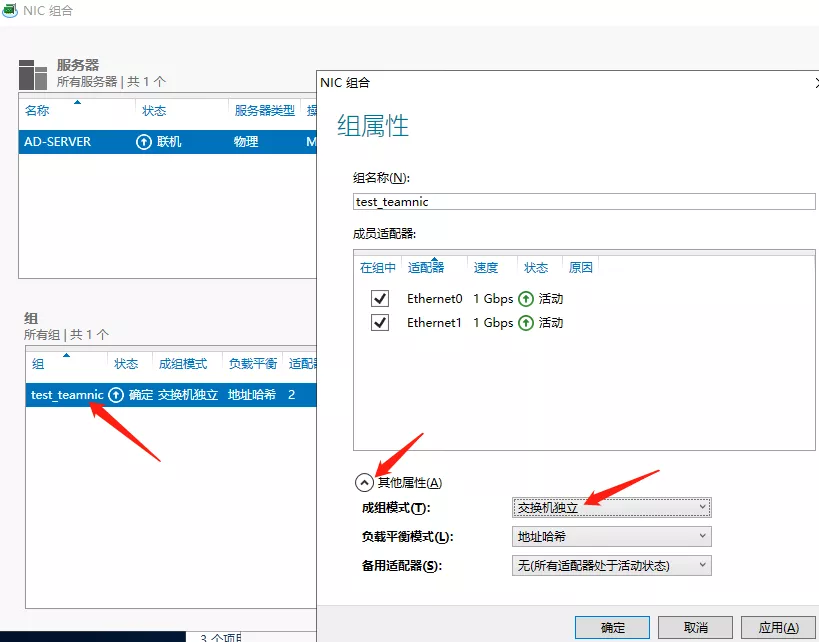Click Ethernet0 活动 status arrow icon
Image resolution: width=819 pixels, height=642 pixels.
526,299
